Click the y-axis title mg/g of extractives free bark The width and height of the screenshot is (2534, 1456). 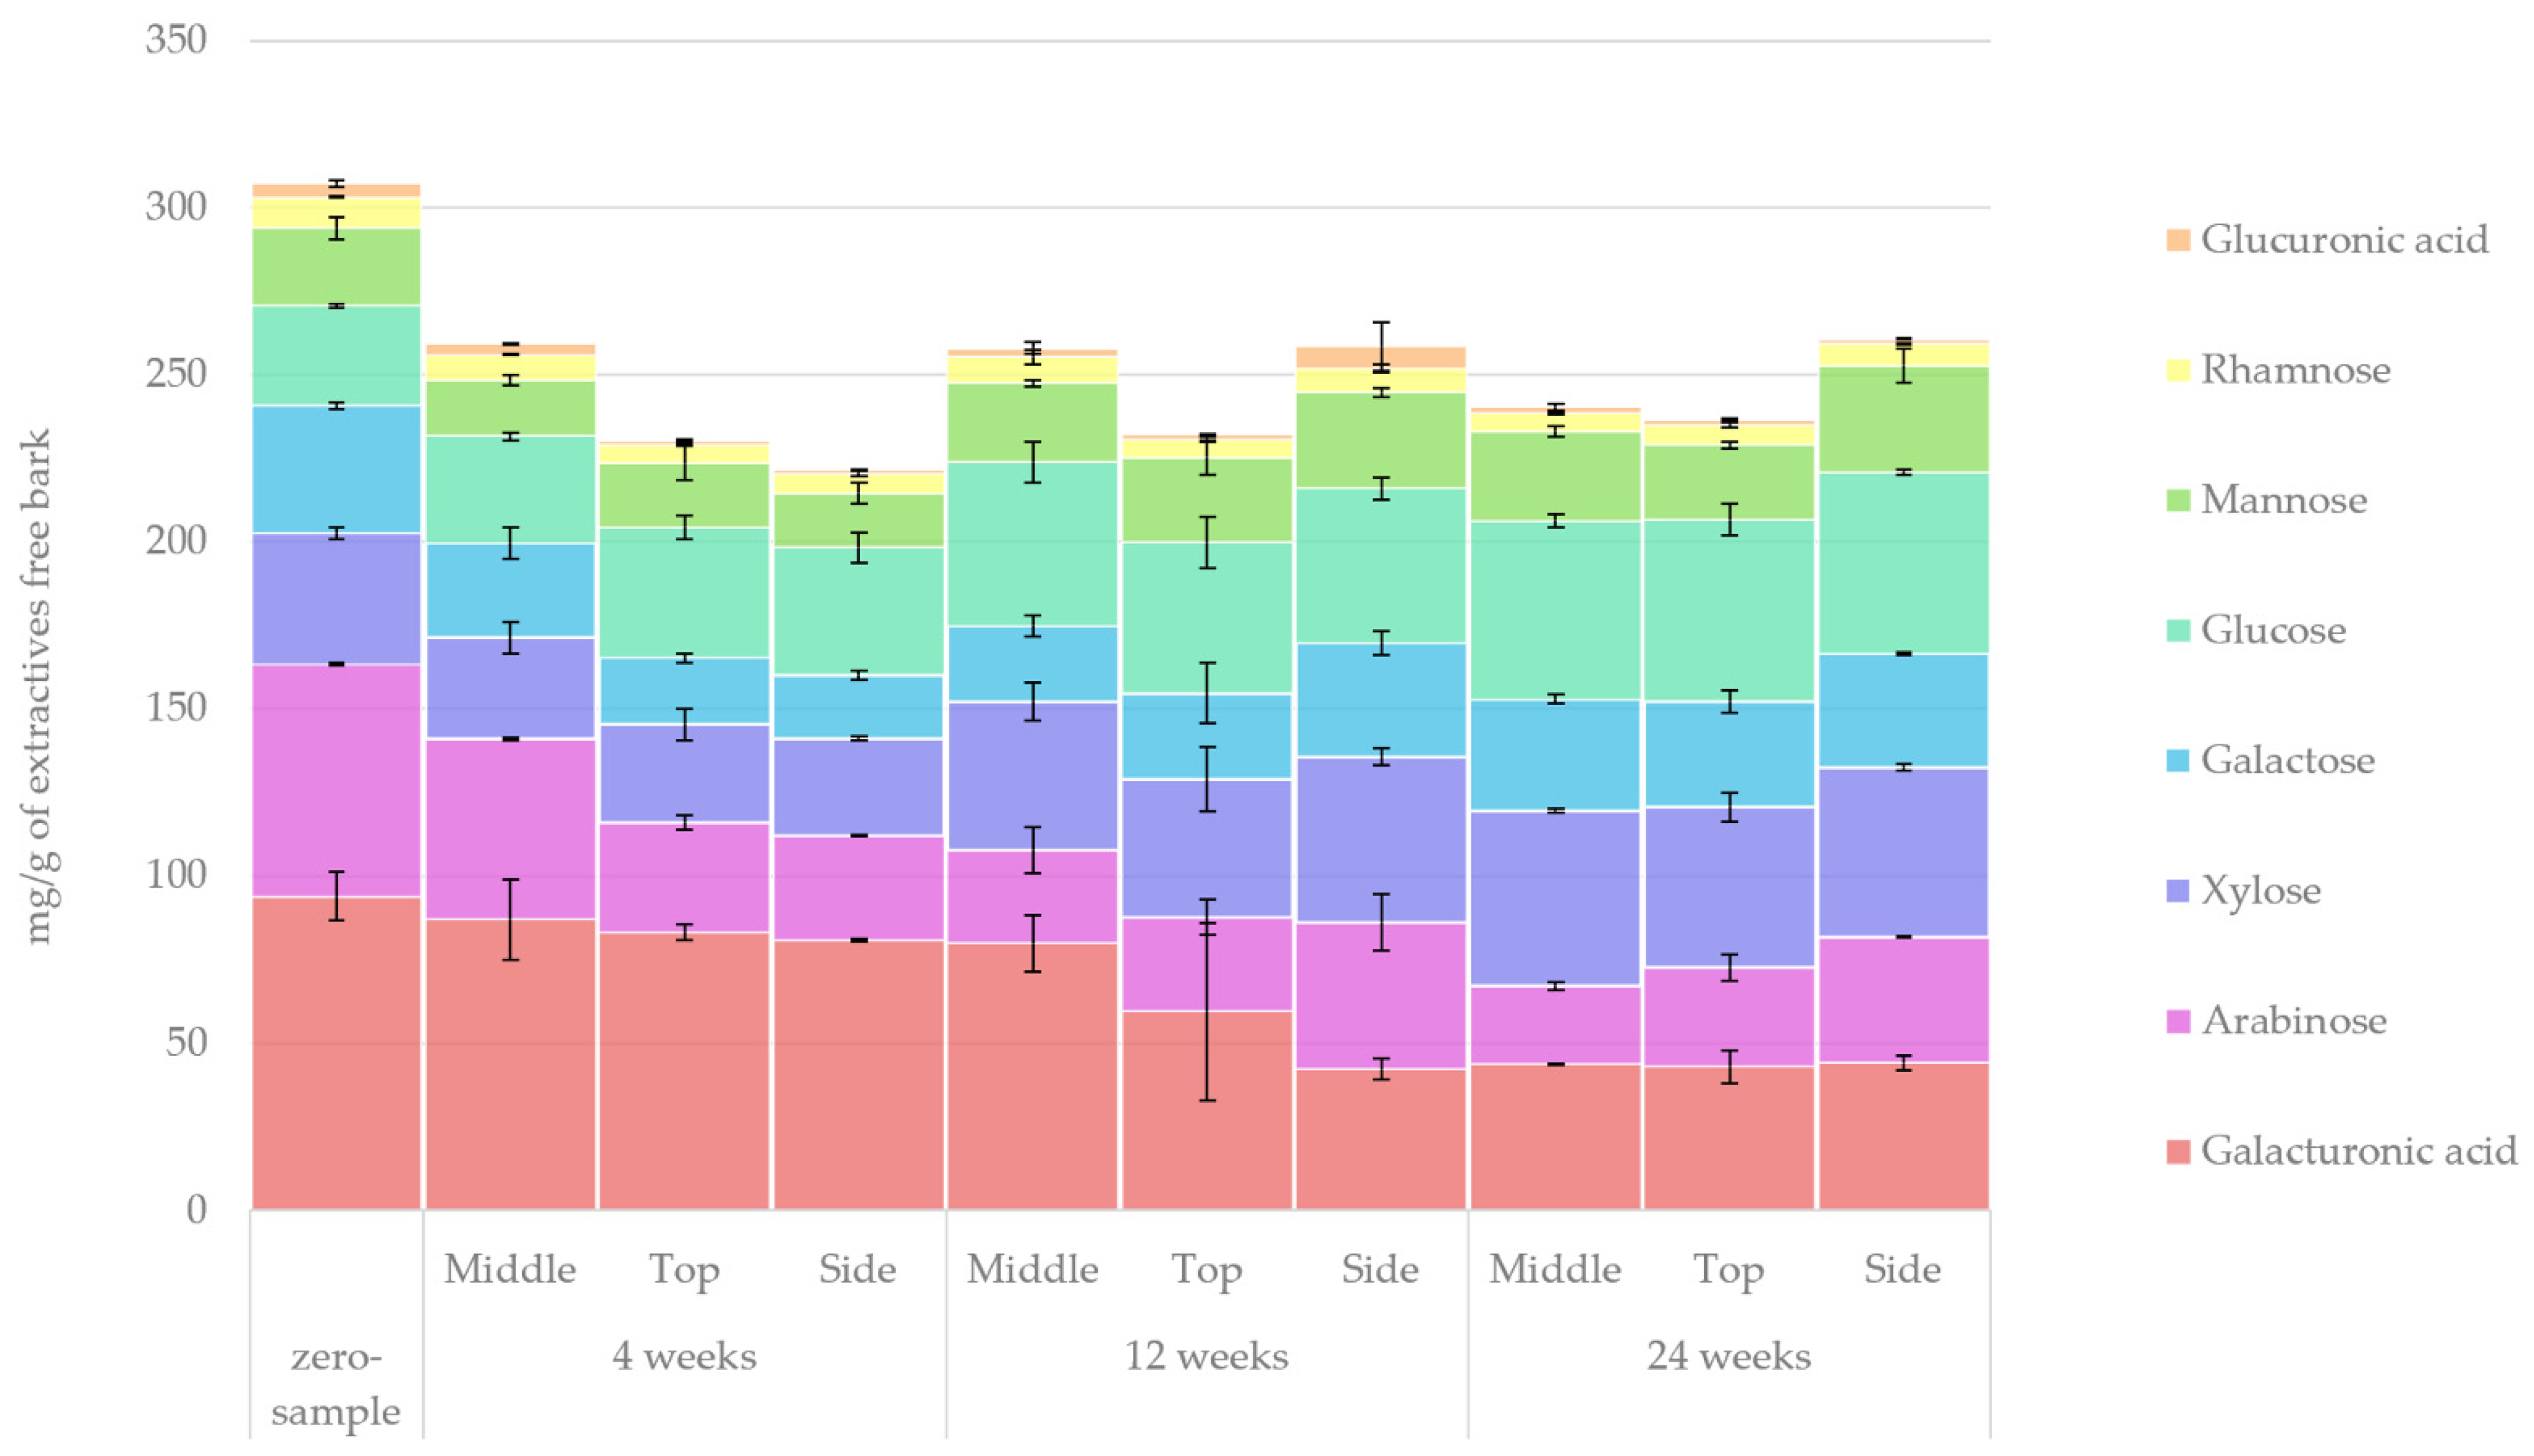click(38, 686)
